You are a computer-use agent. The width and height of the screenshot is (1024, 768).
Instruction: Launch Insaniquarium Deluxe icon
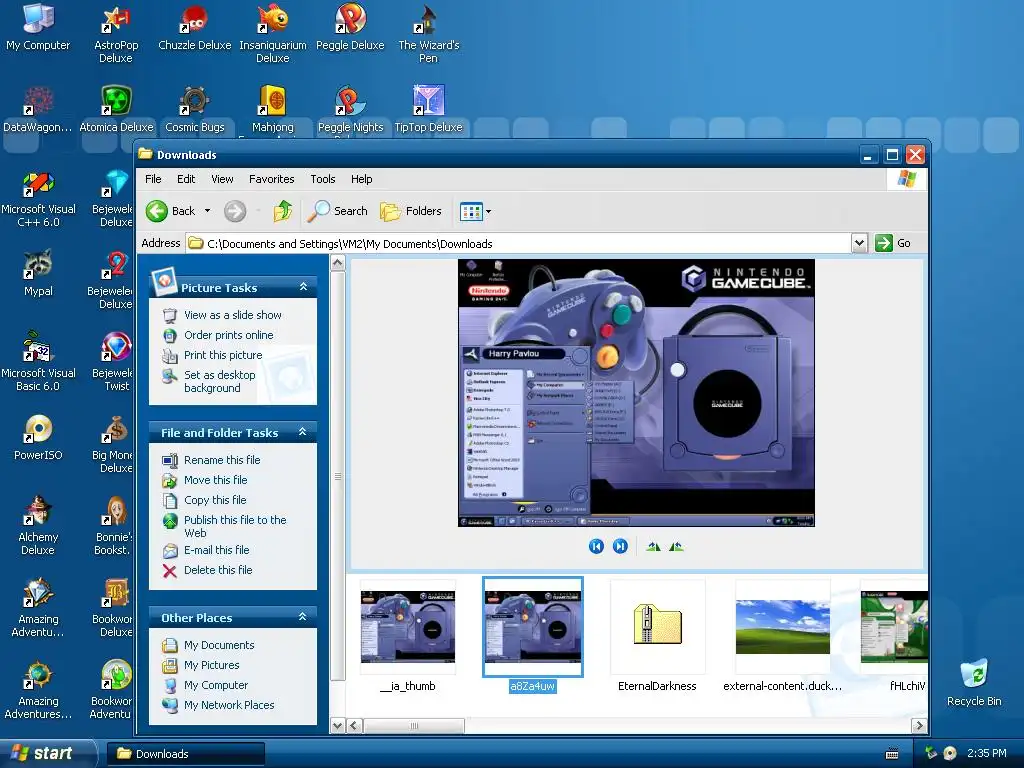[272, 33]
